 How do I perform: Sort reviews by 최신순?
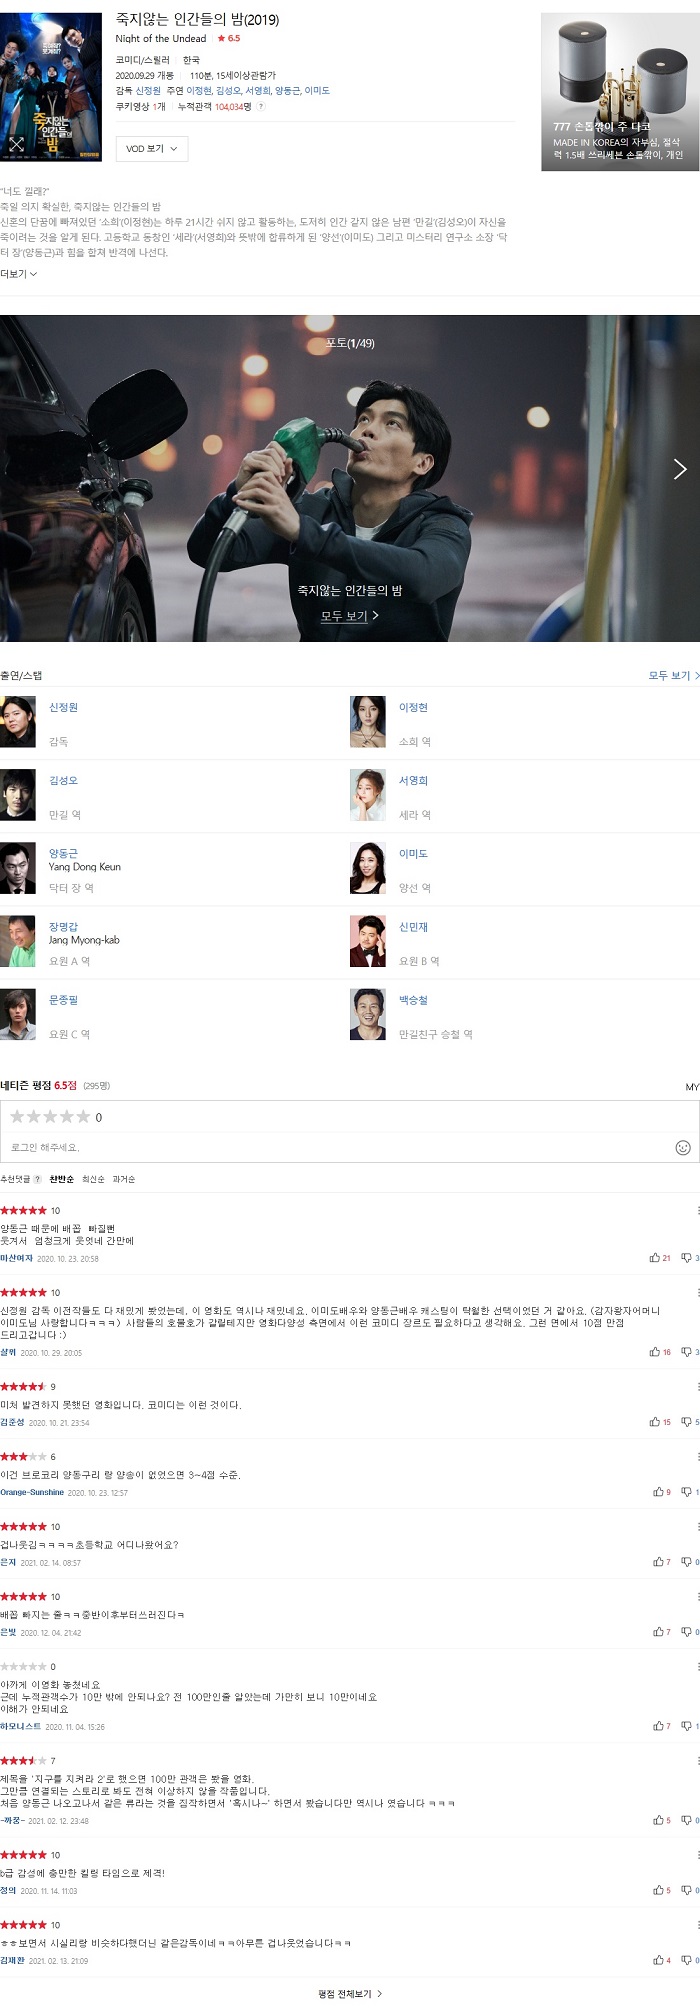coord(93,1179)
